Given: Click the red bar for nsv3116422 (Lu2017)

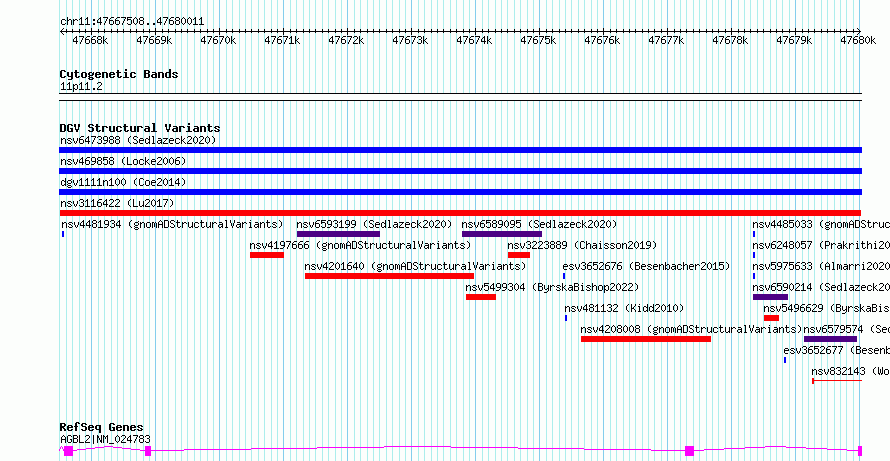Looking at the screenshot, I should pos(460,213).
